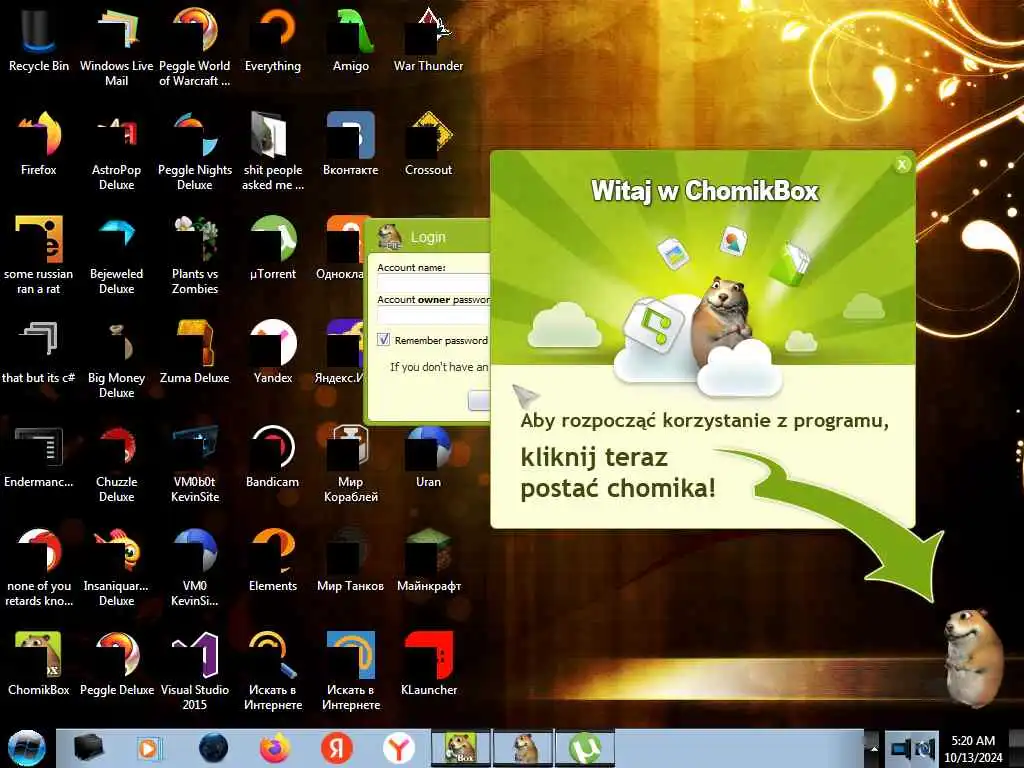Select the Мир Танков icon

351,559
